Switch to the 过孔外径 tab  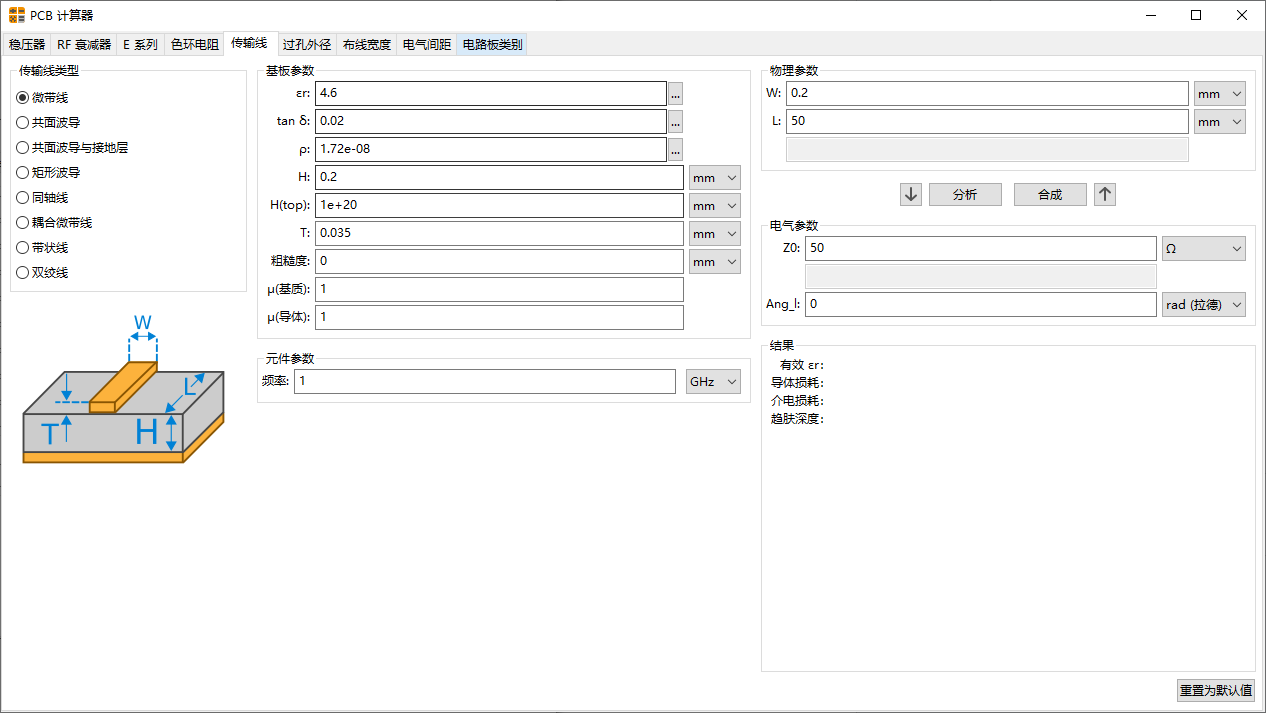(x=306, y=44)
